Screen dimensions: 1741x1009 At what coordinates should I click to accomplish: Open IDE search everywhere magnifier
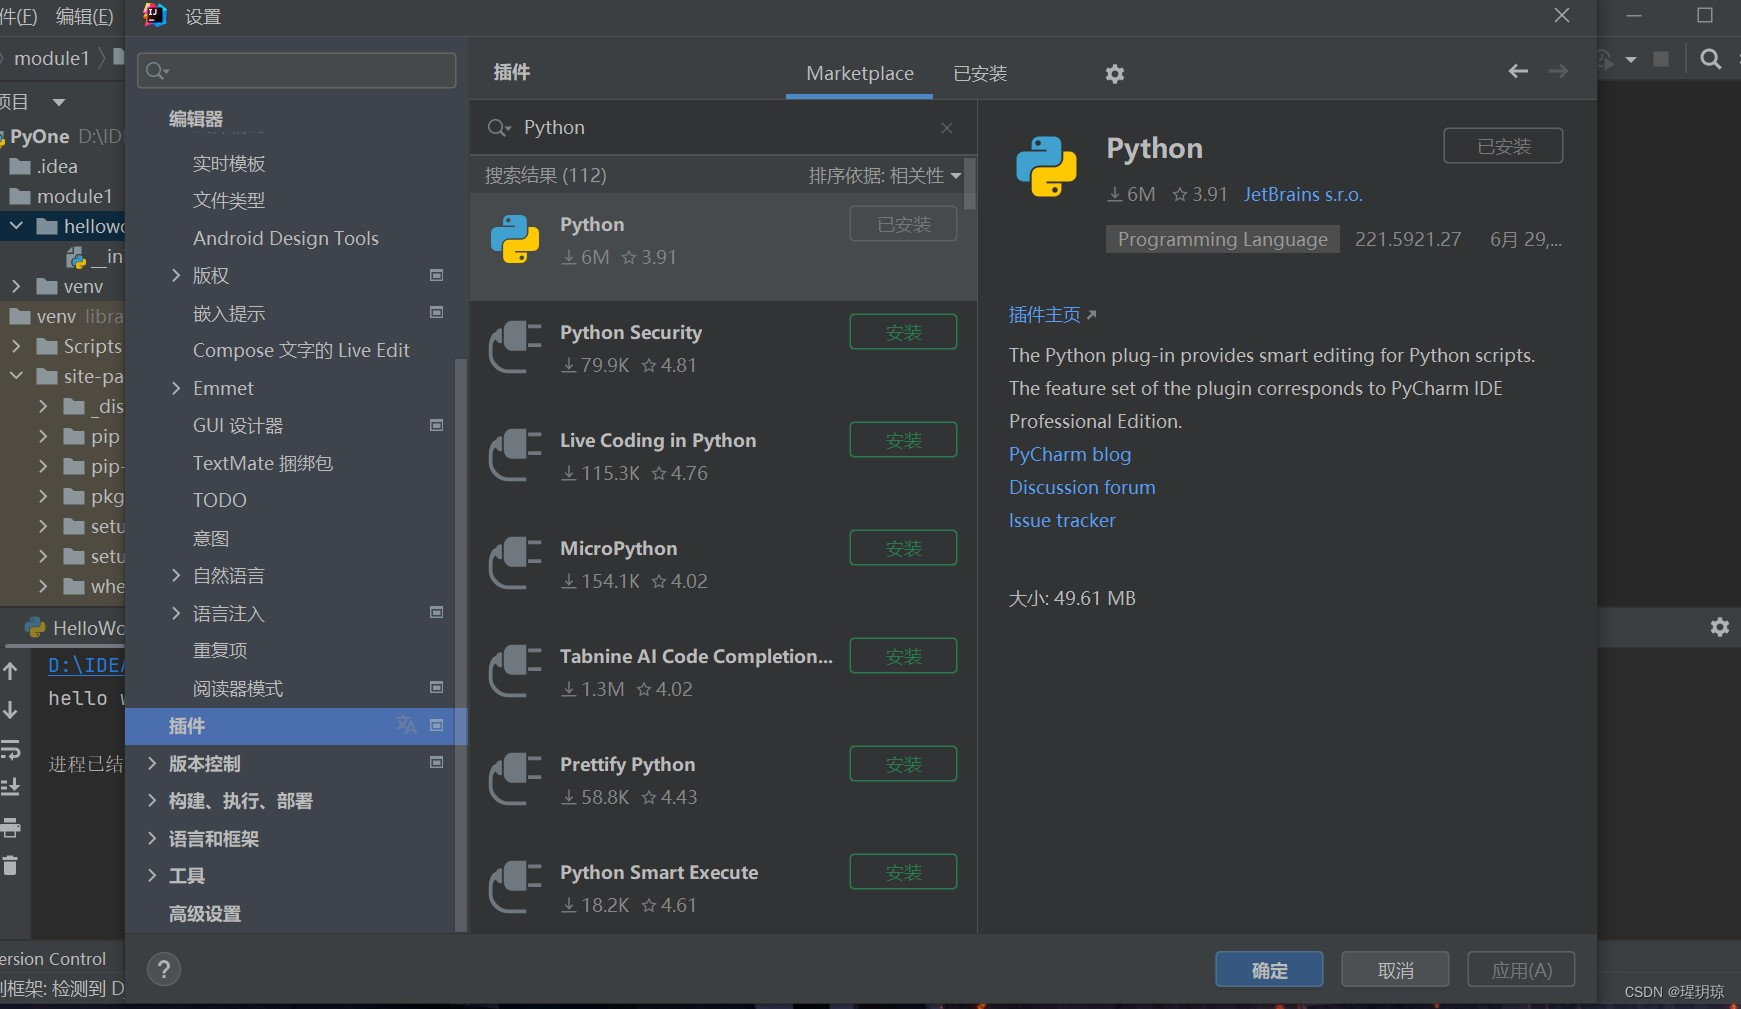[1711, 59]
